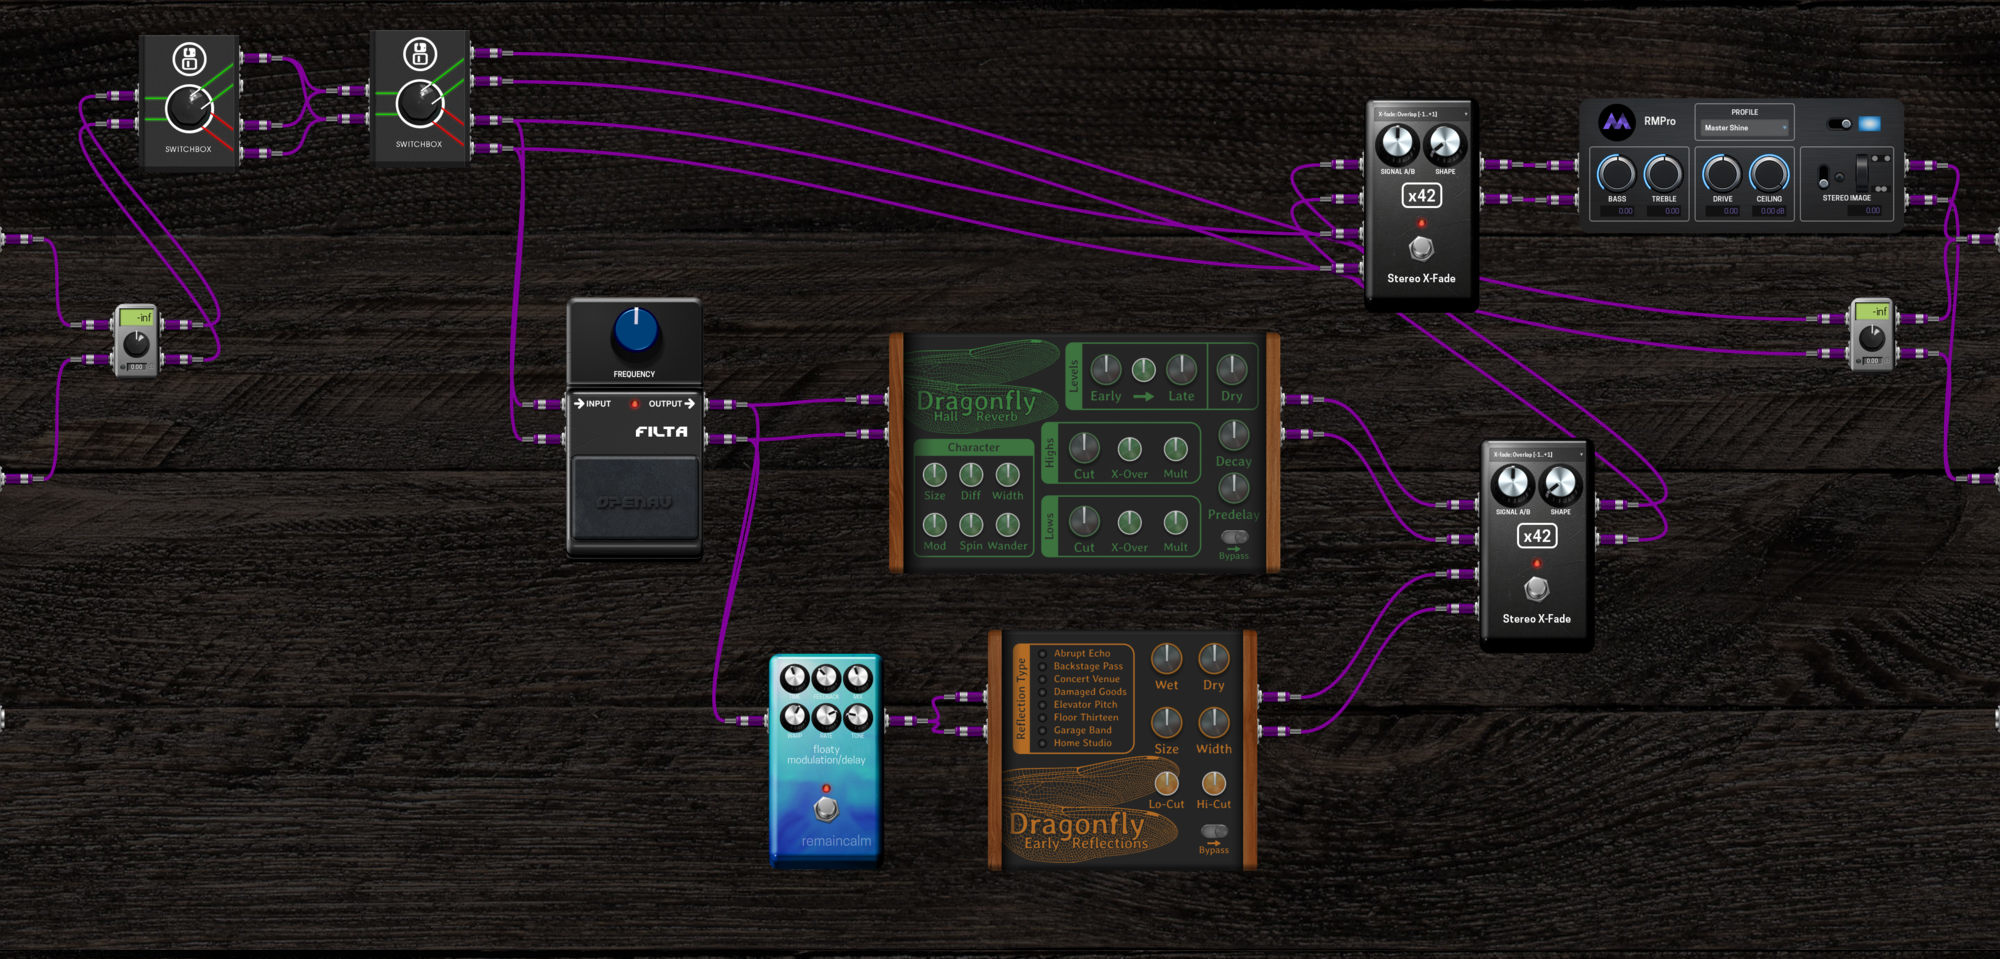Click the RMPro Drive knob
Screen dimensions: 2000x959
[x=1721, y=174]
